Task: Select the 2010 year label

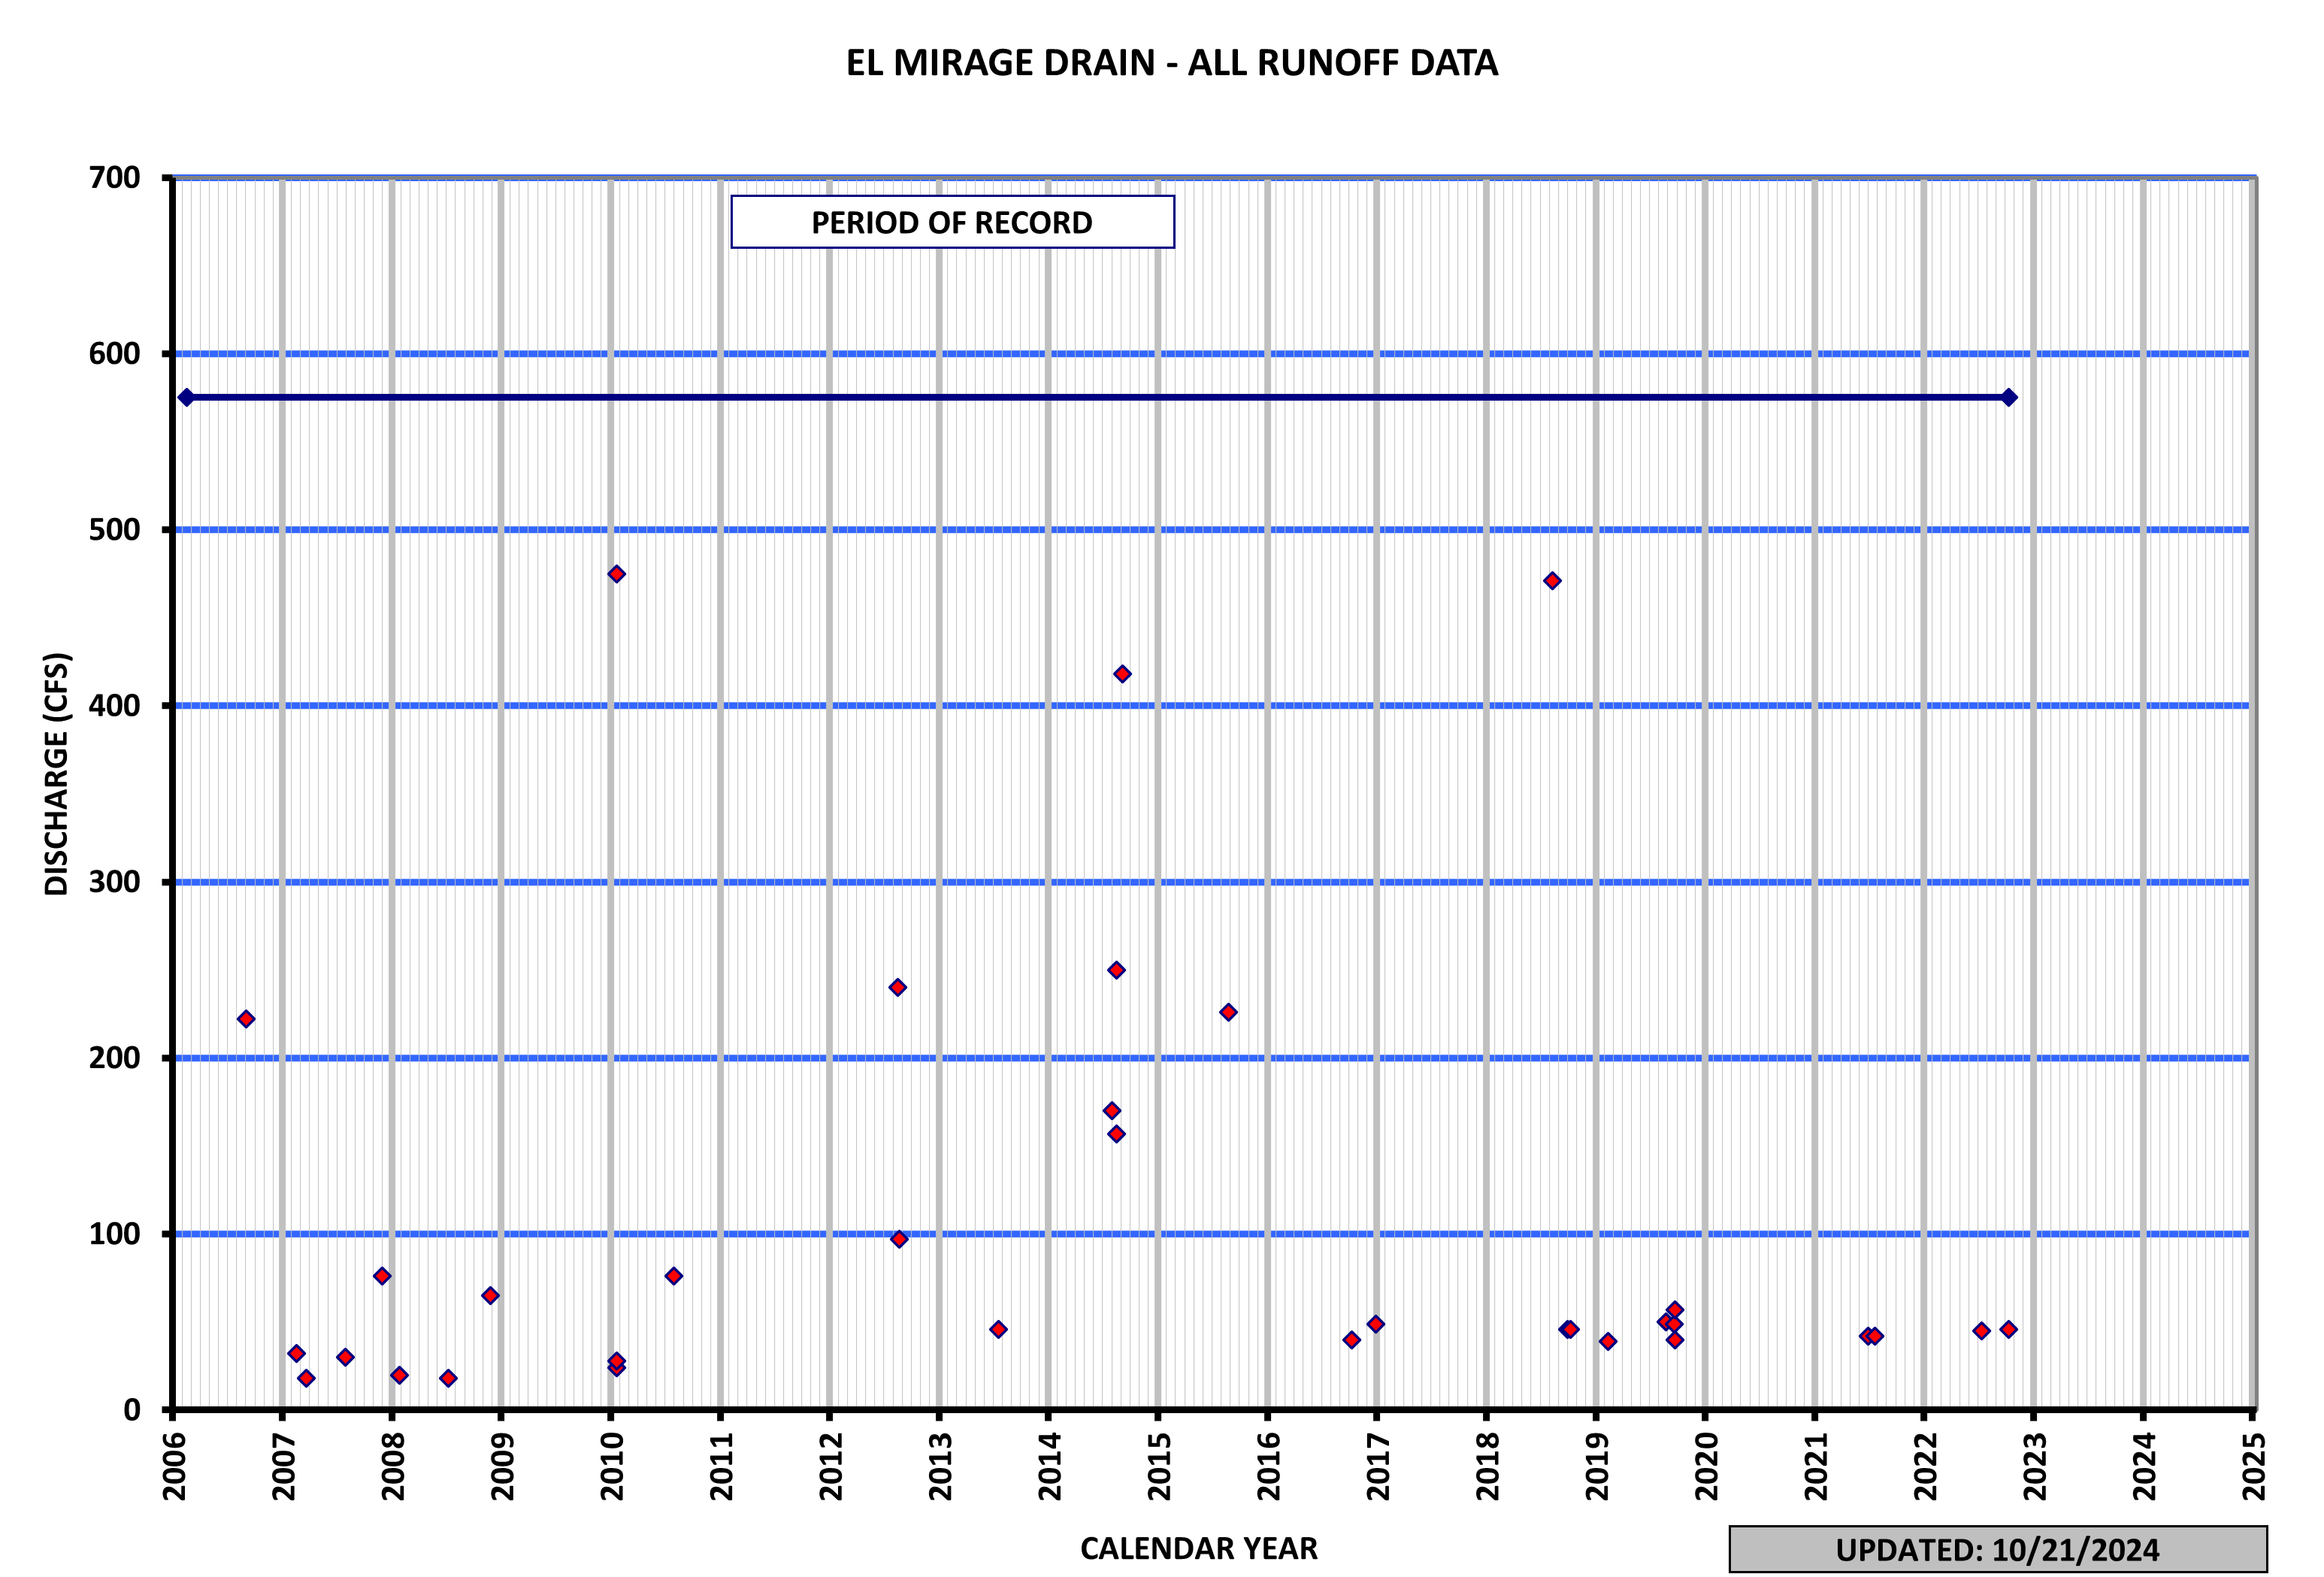Action: (x=612, y=1466)
